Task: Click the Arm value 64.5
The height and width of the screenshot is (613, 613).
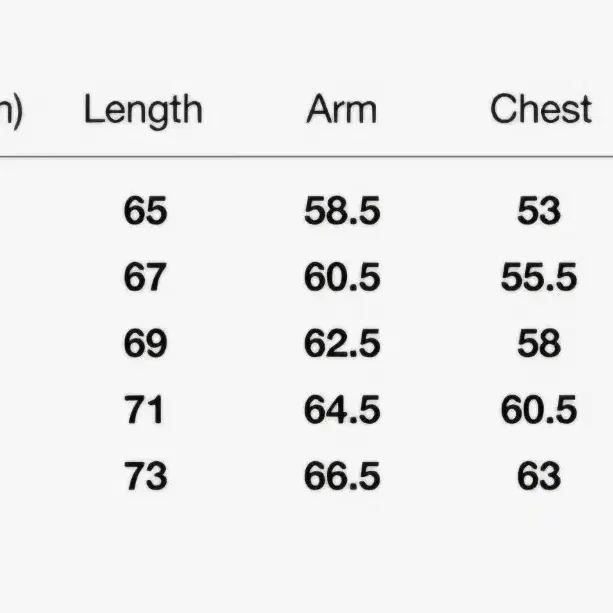Action: tap(342, 410)
